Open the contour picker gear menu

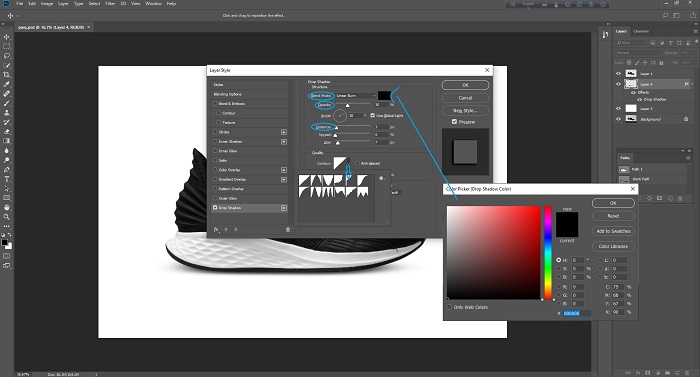click(382, 178)
